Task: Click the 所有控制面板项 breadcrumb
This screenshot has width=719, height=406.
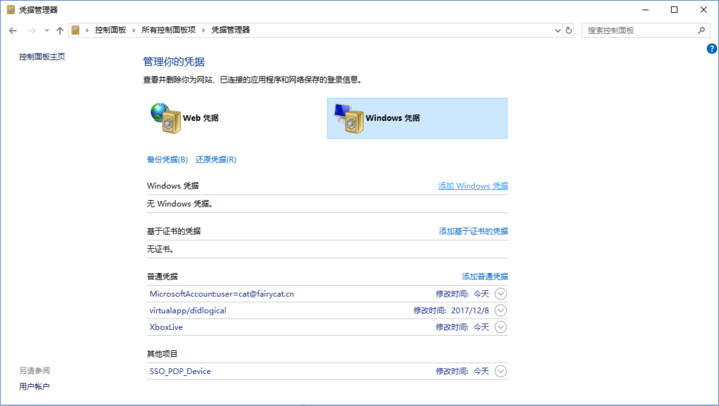Action: [169, 31]
